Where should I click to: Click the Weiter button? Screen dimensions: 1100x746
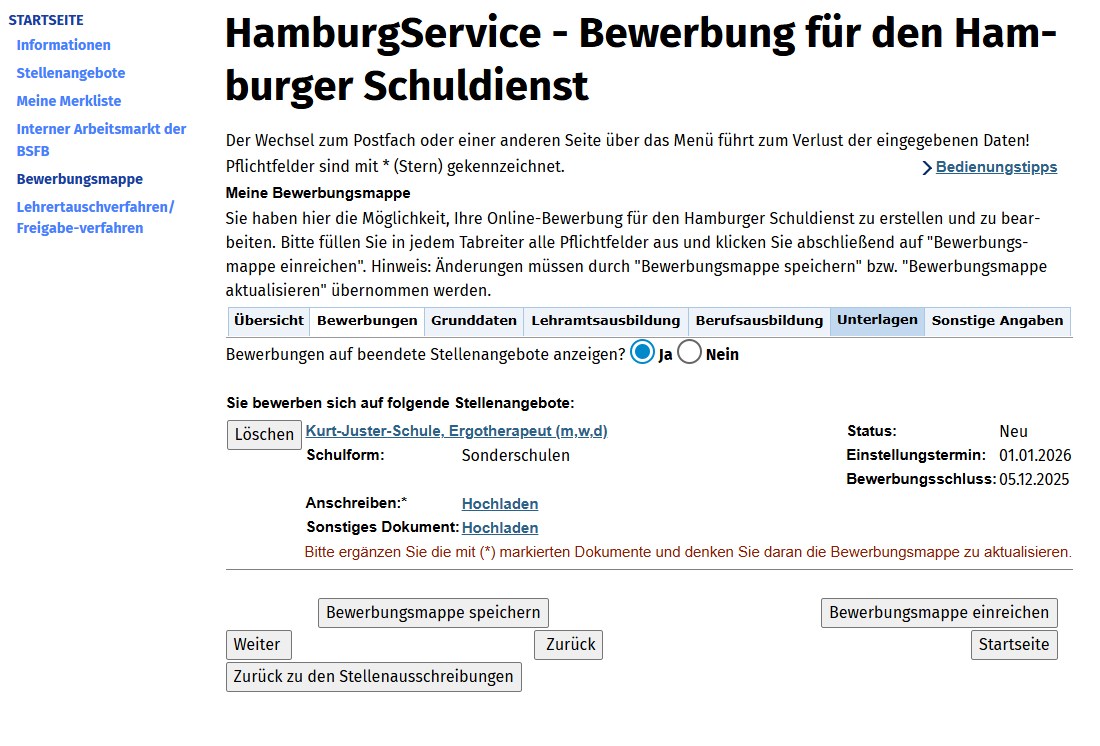click(258, 645)
